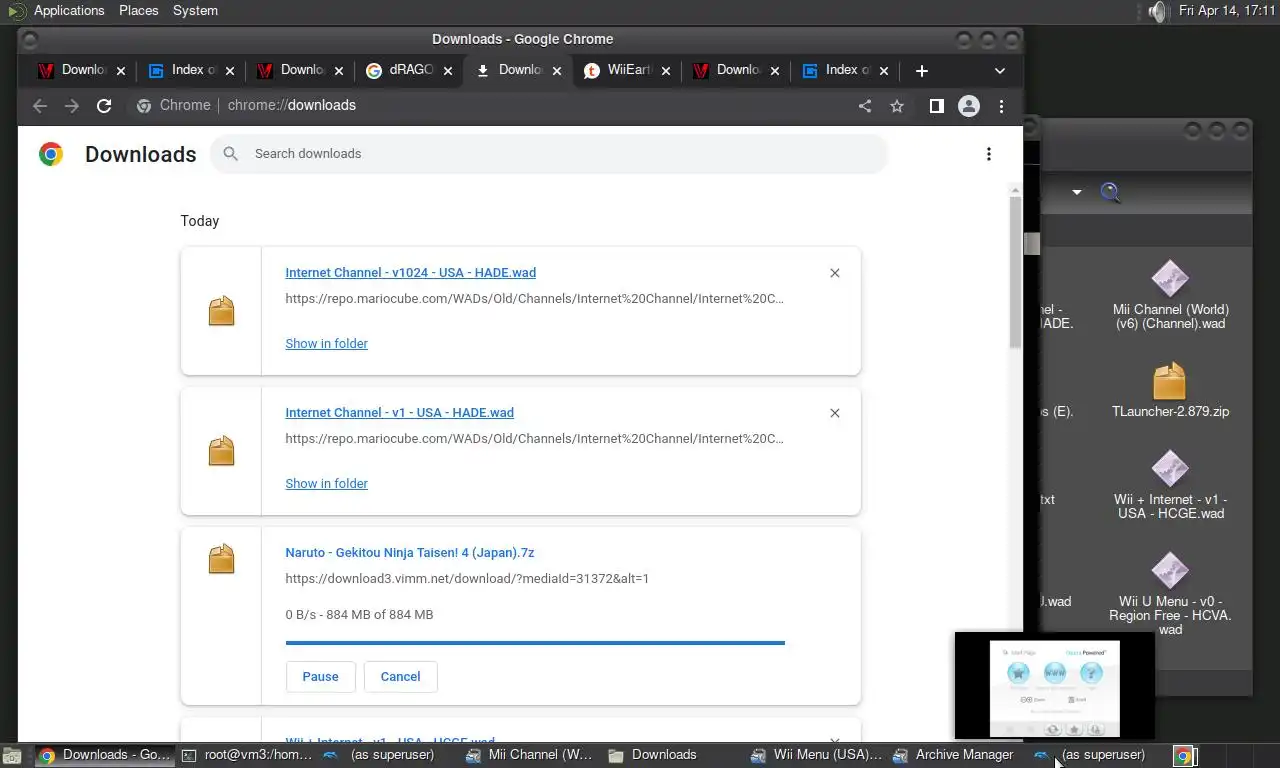1280x768 pixels.
Task: Click the archive icon for Naruto download
Action: [x=221, y=559]
